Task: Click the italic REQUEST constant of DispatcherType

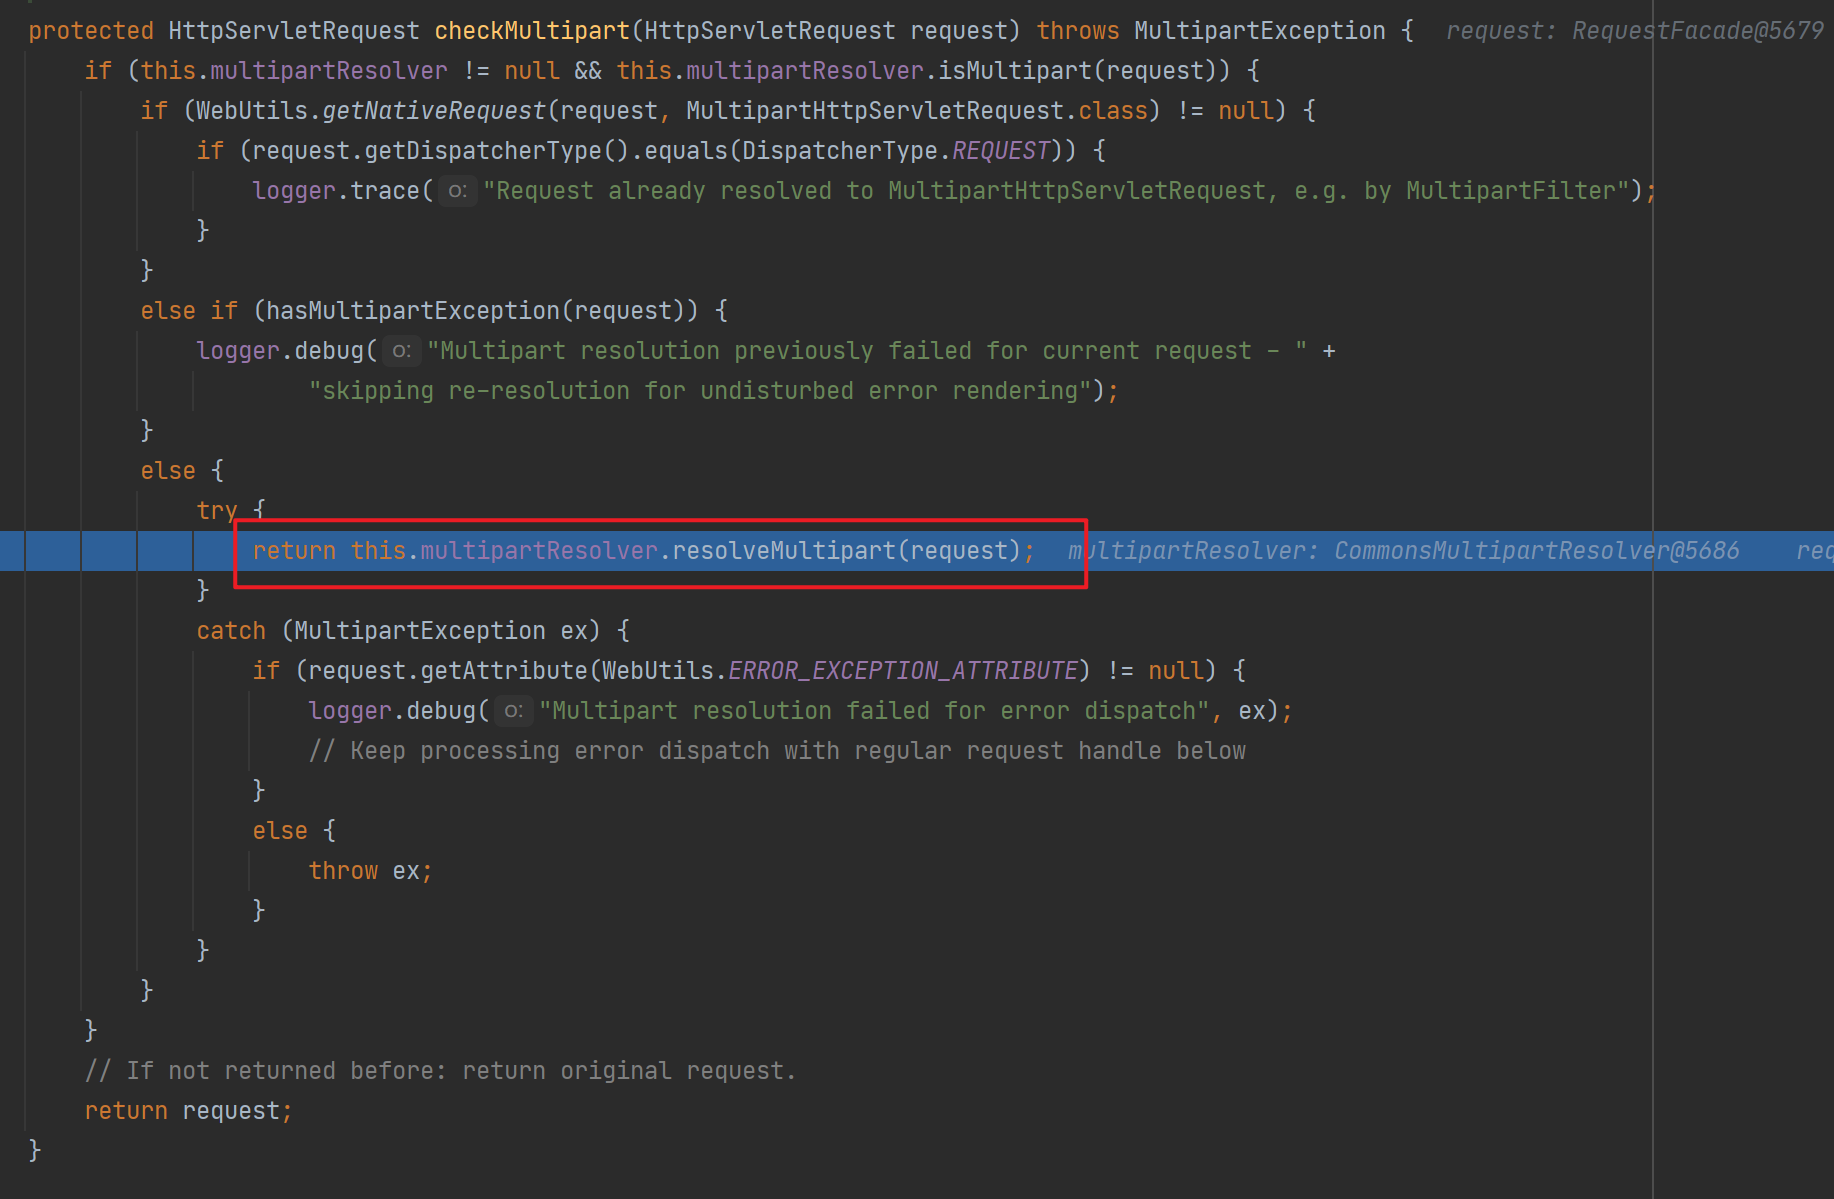Action: point(1000,151)
